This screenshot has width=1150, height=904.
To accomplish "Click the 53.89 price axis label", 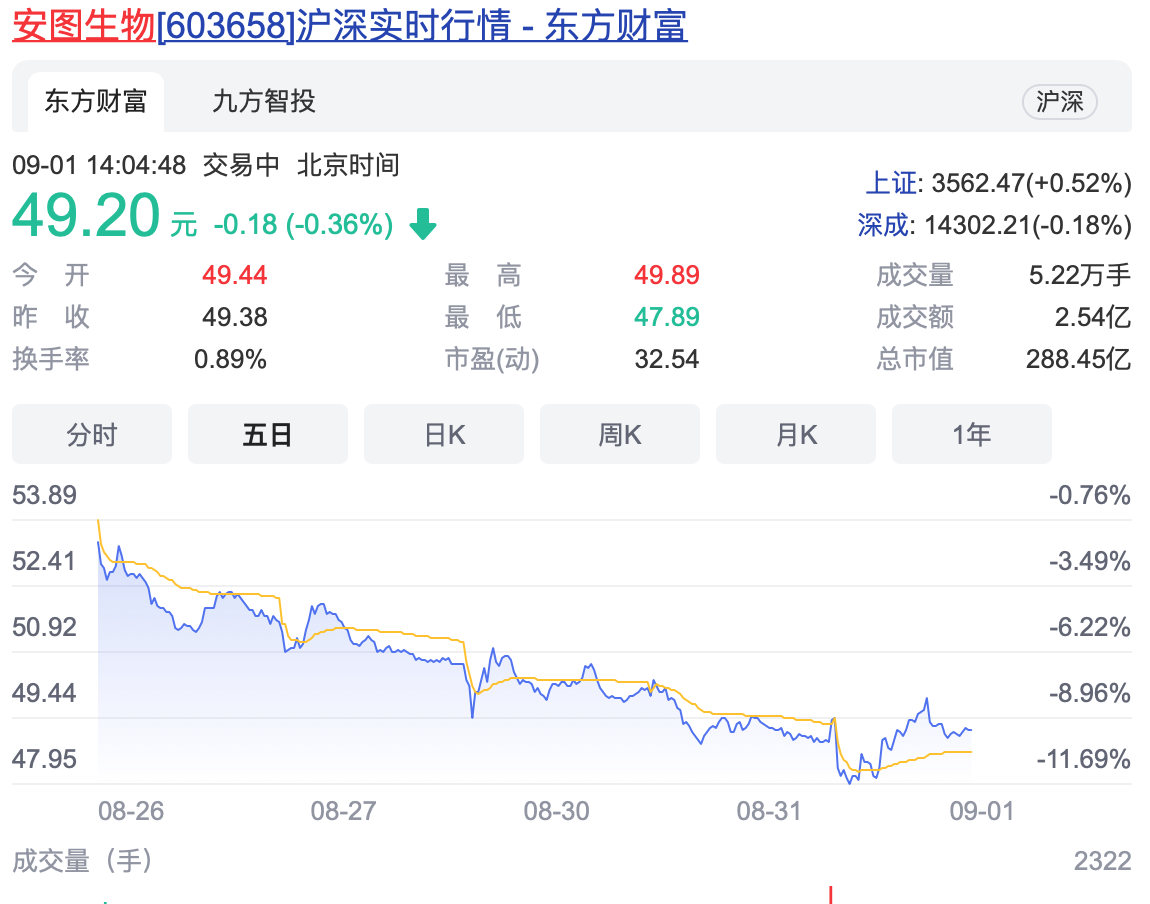I will click(x=44, y=495).
